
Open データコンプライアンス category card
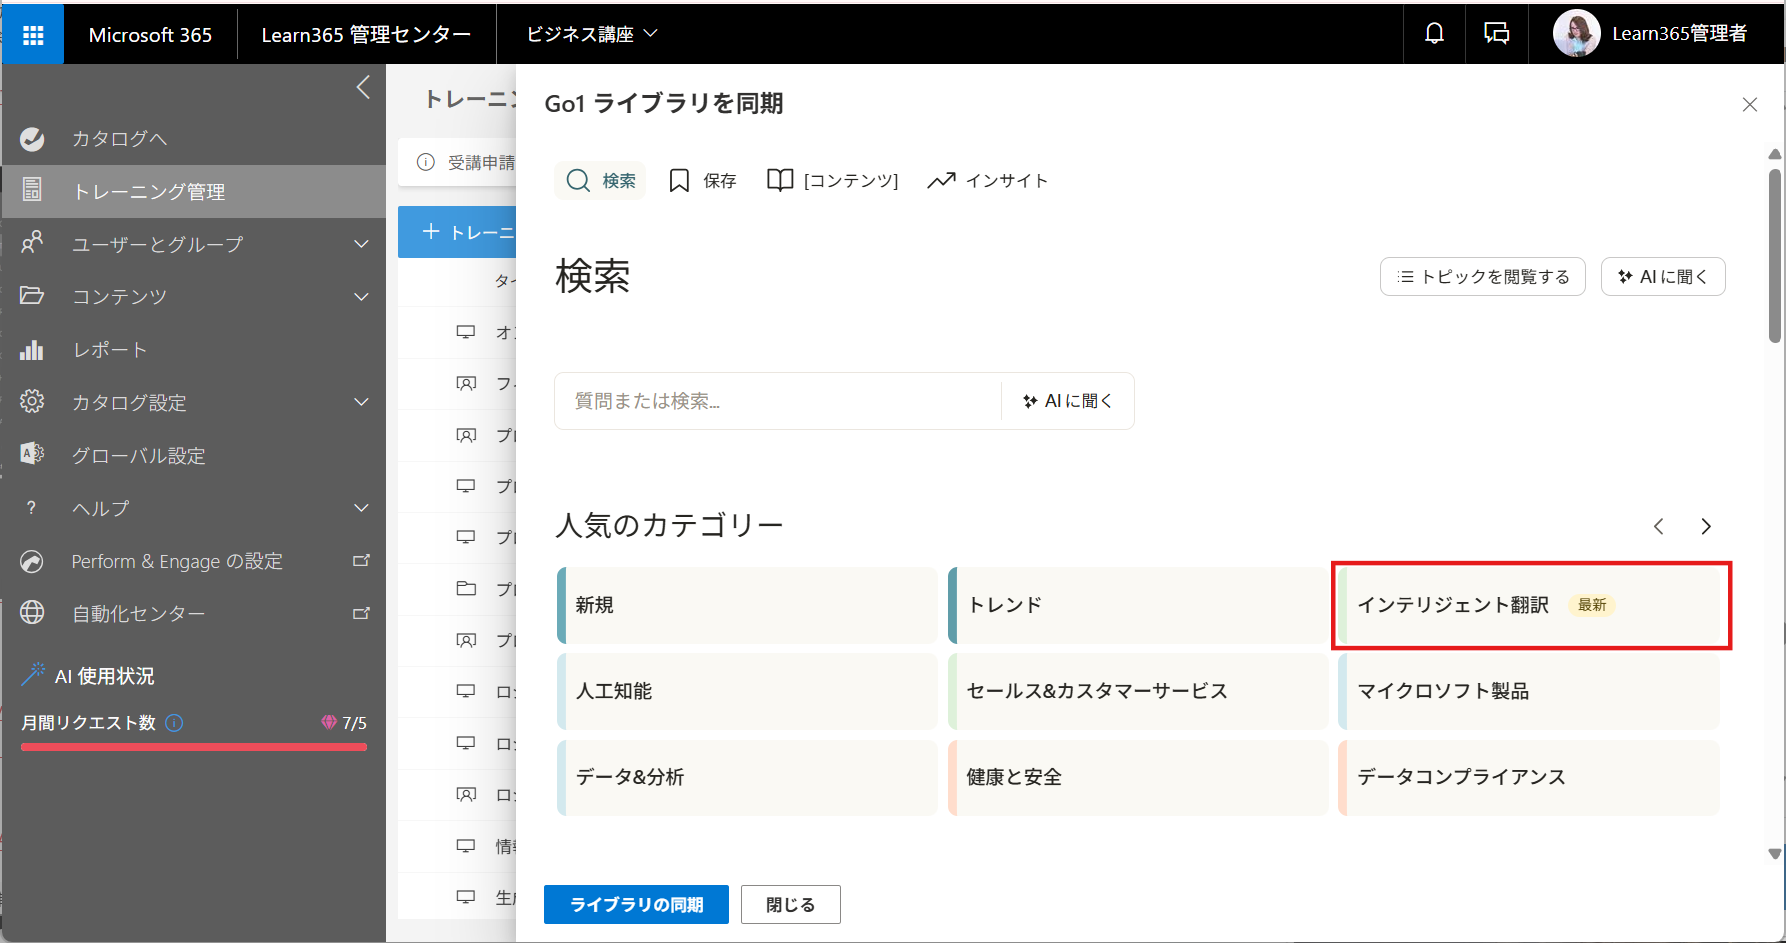pyautogui.click(x=1530, y=777)
